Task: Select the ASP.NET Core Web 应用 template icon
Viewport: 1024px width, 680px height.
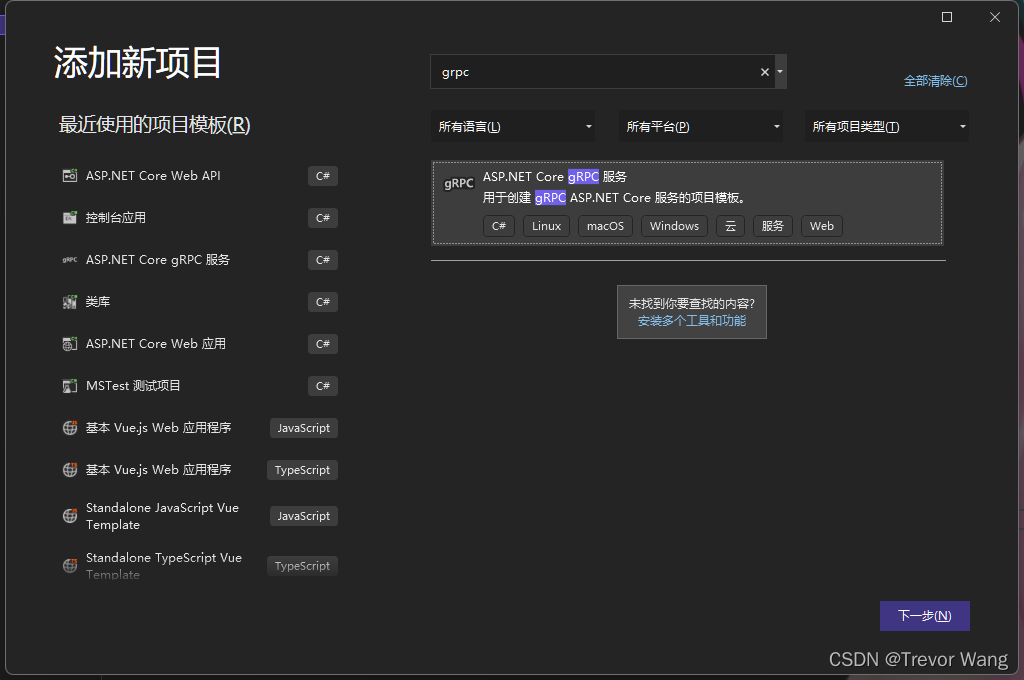Action: point(69,344)
